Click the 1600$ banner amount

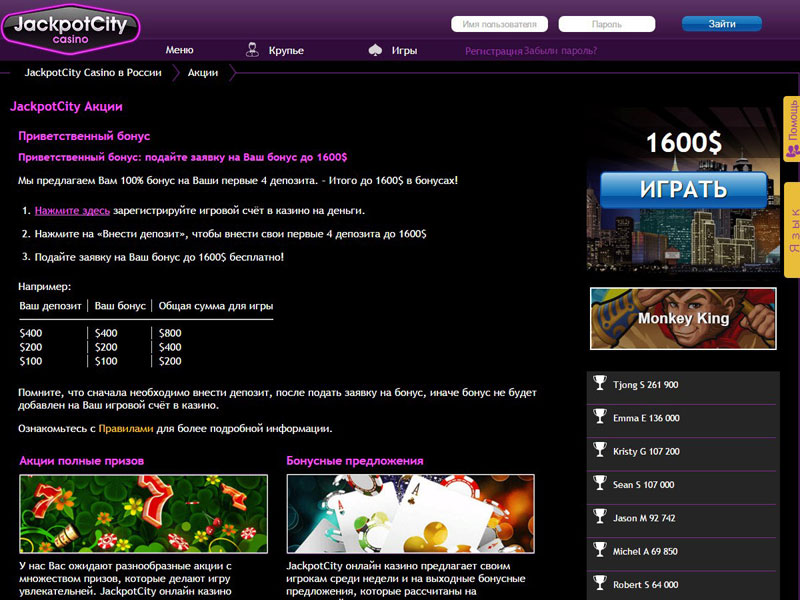(x=684, y=142)
